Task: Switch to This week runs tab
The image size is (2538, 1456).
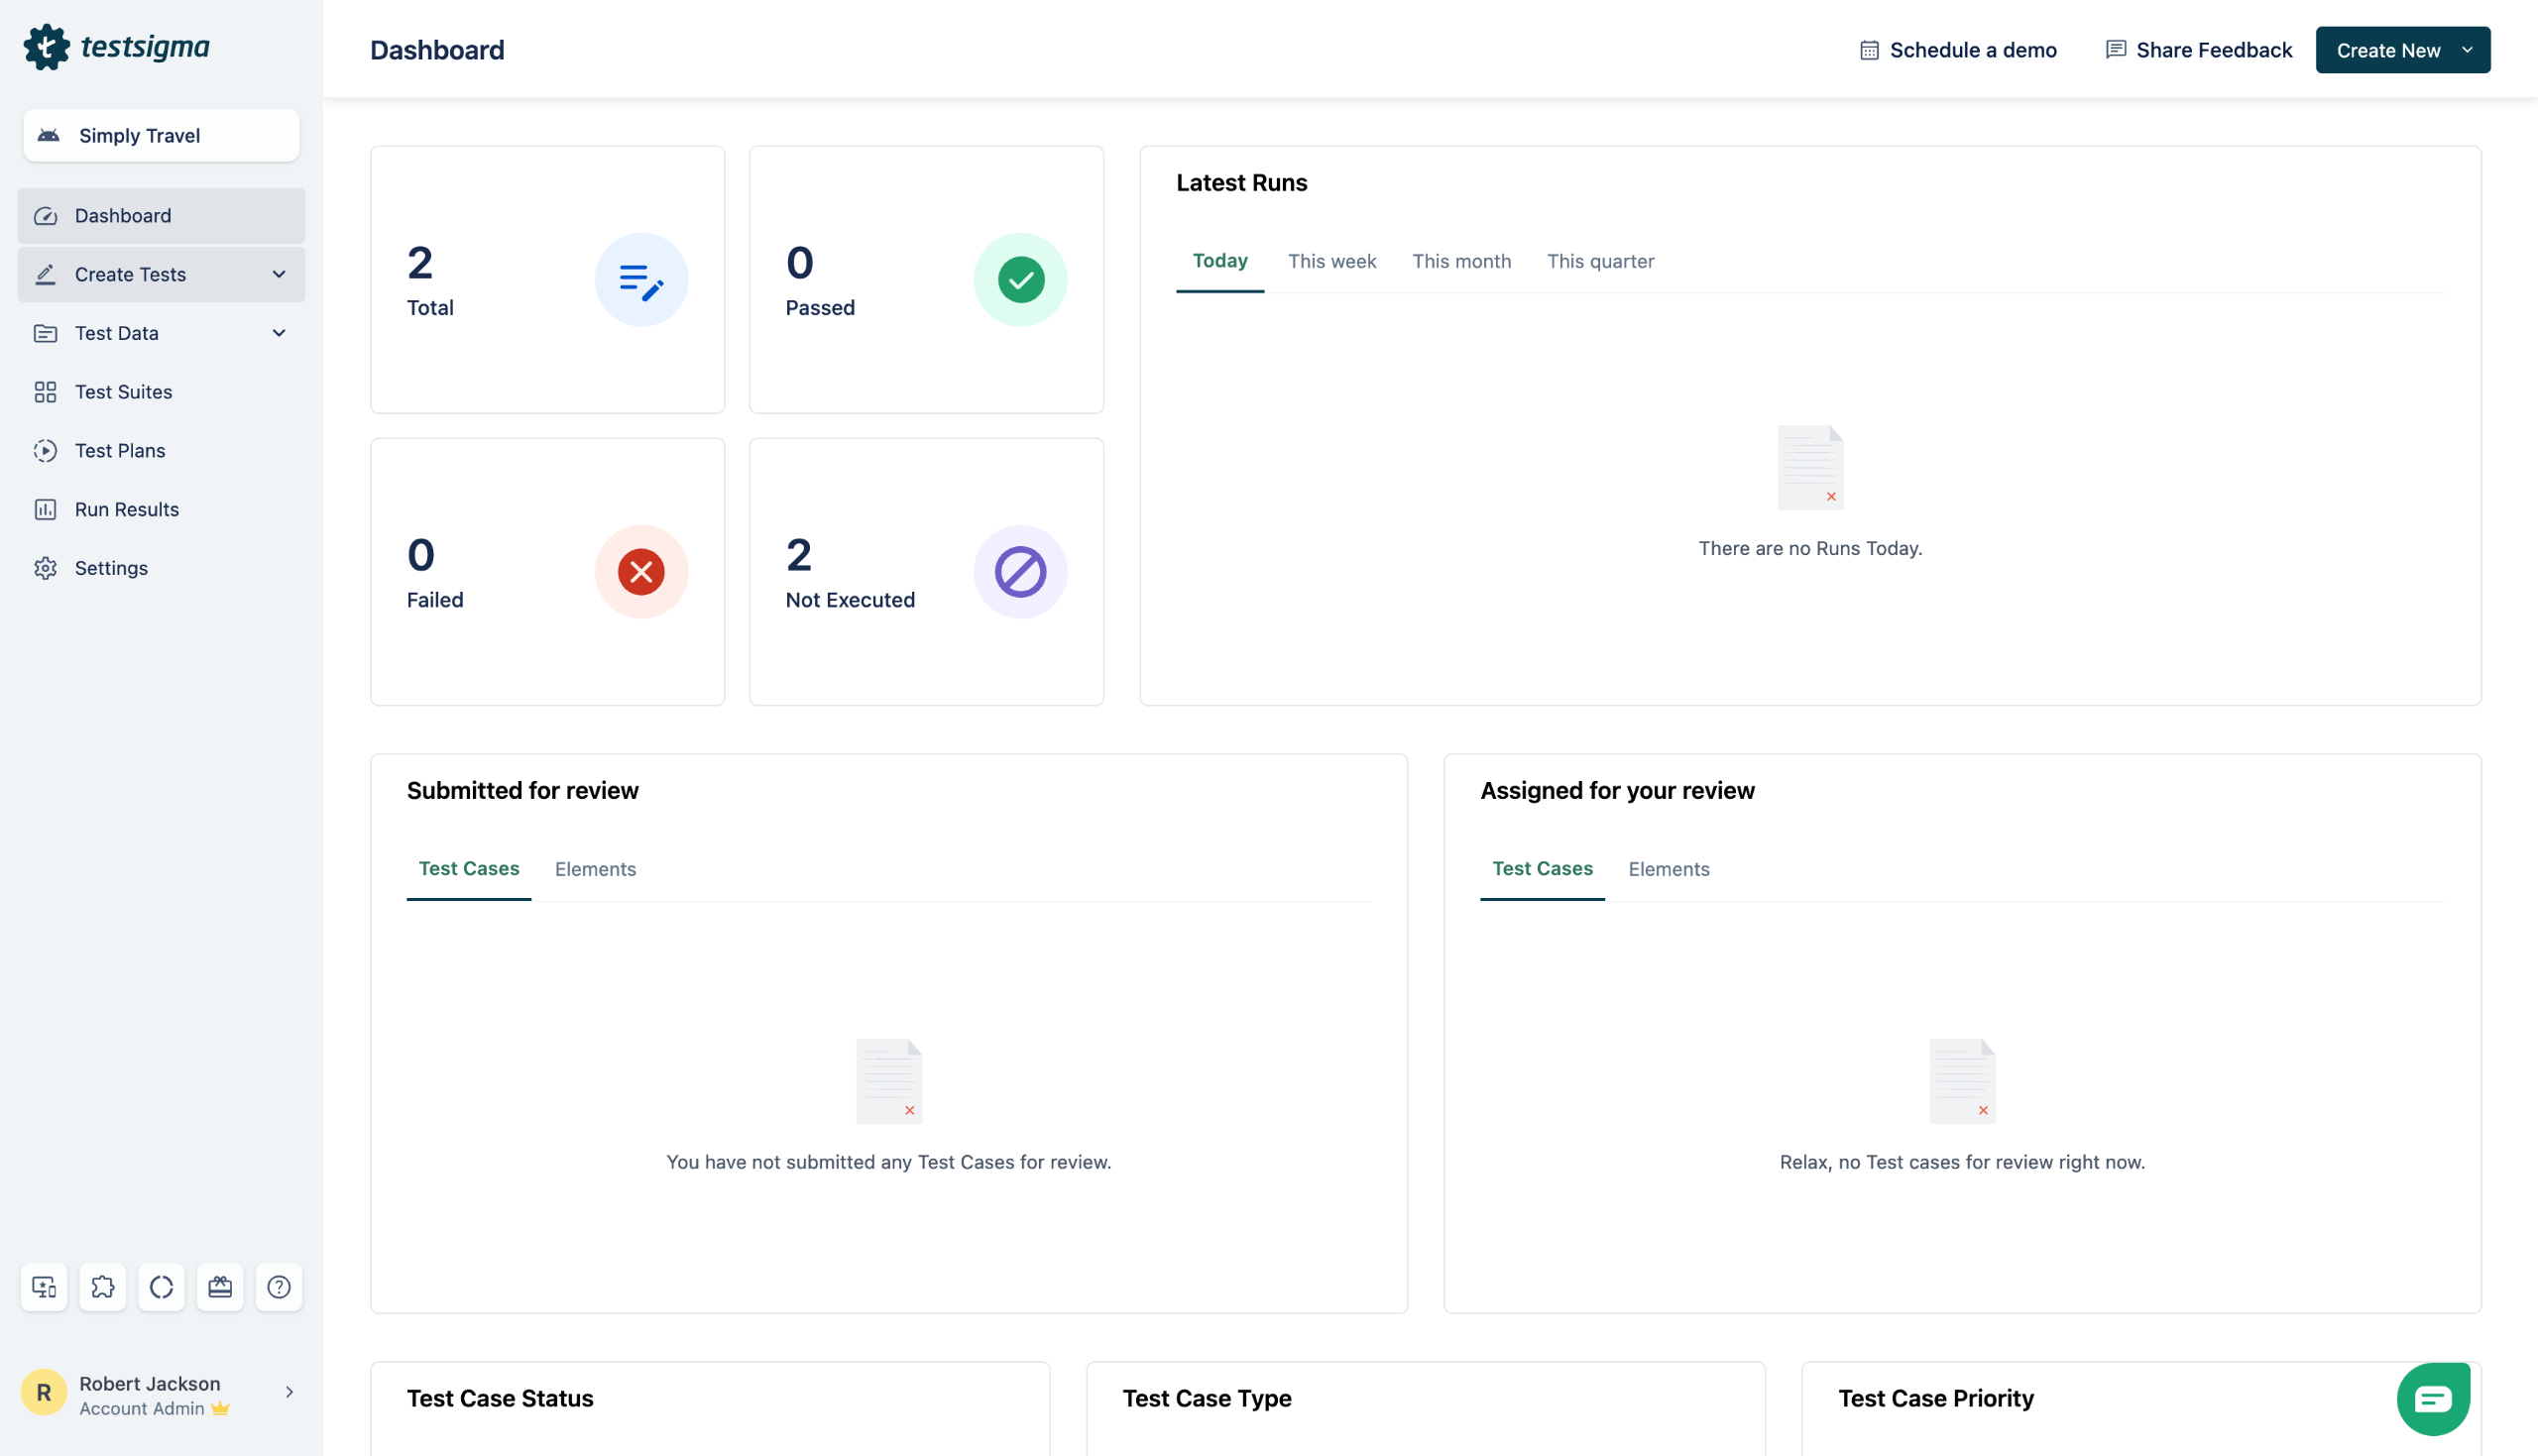Action: click(x=1331, y=261)
